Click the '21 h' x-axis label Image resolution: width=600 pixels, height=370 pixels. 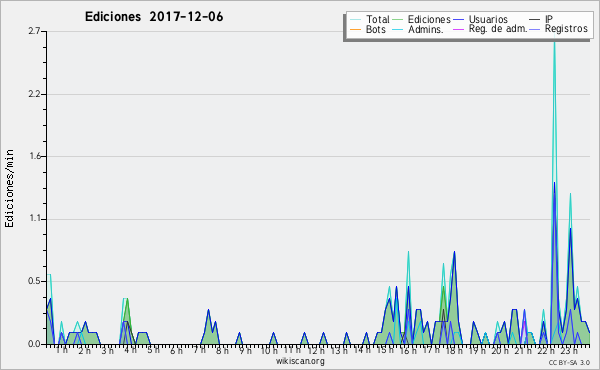click(523, 350)
